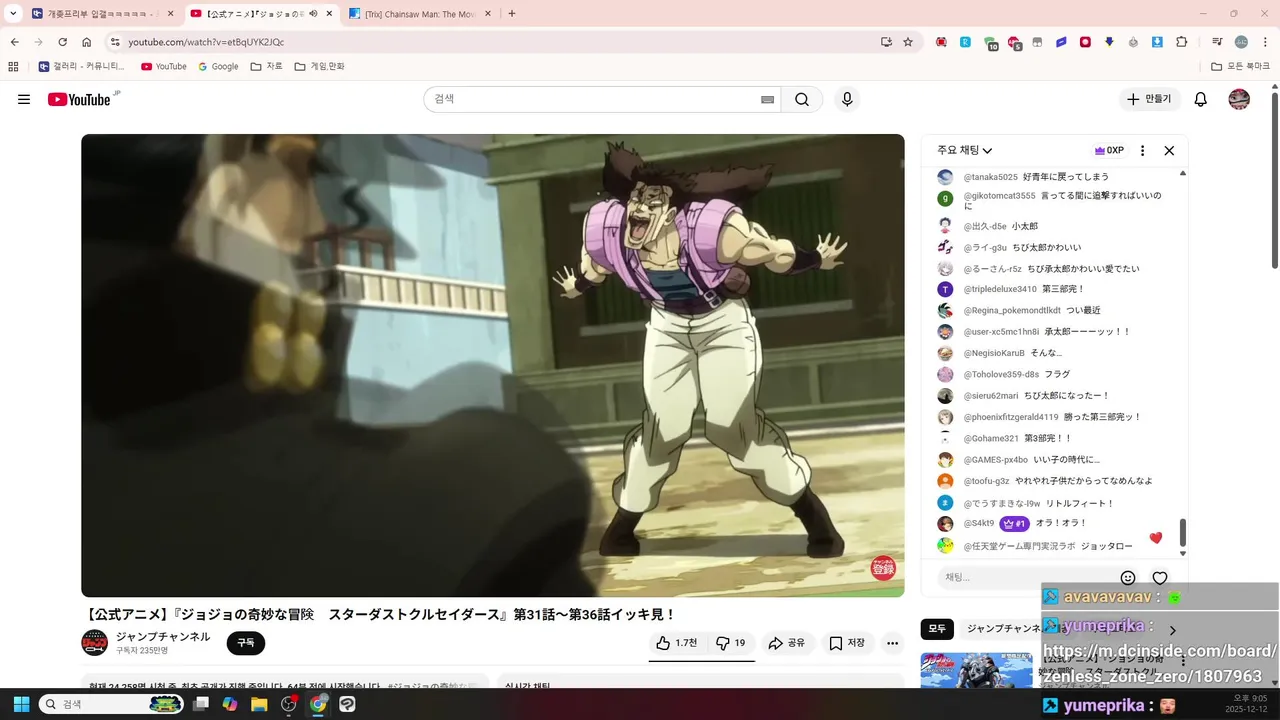Open the 0XP channel points button
The image size is (1280, 720).
point(1109,150)
